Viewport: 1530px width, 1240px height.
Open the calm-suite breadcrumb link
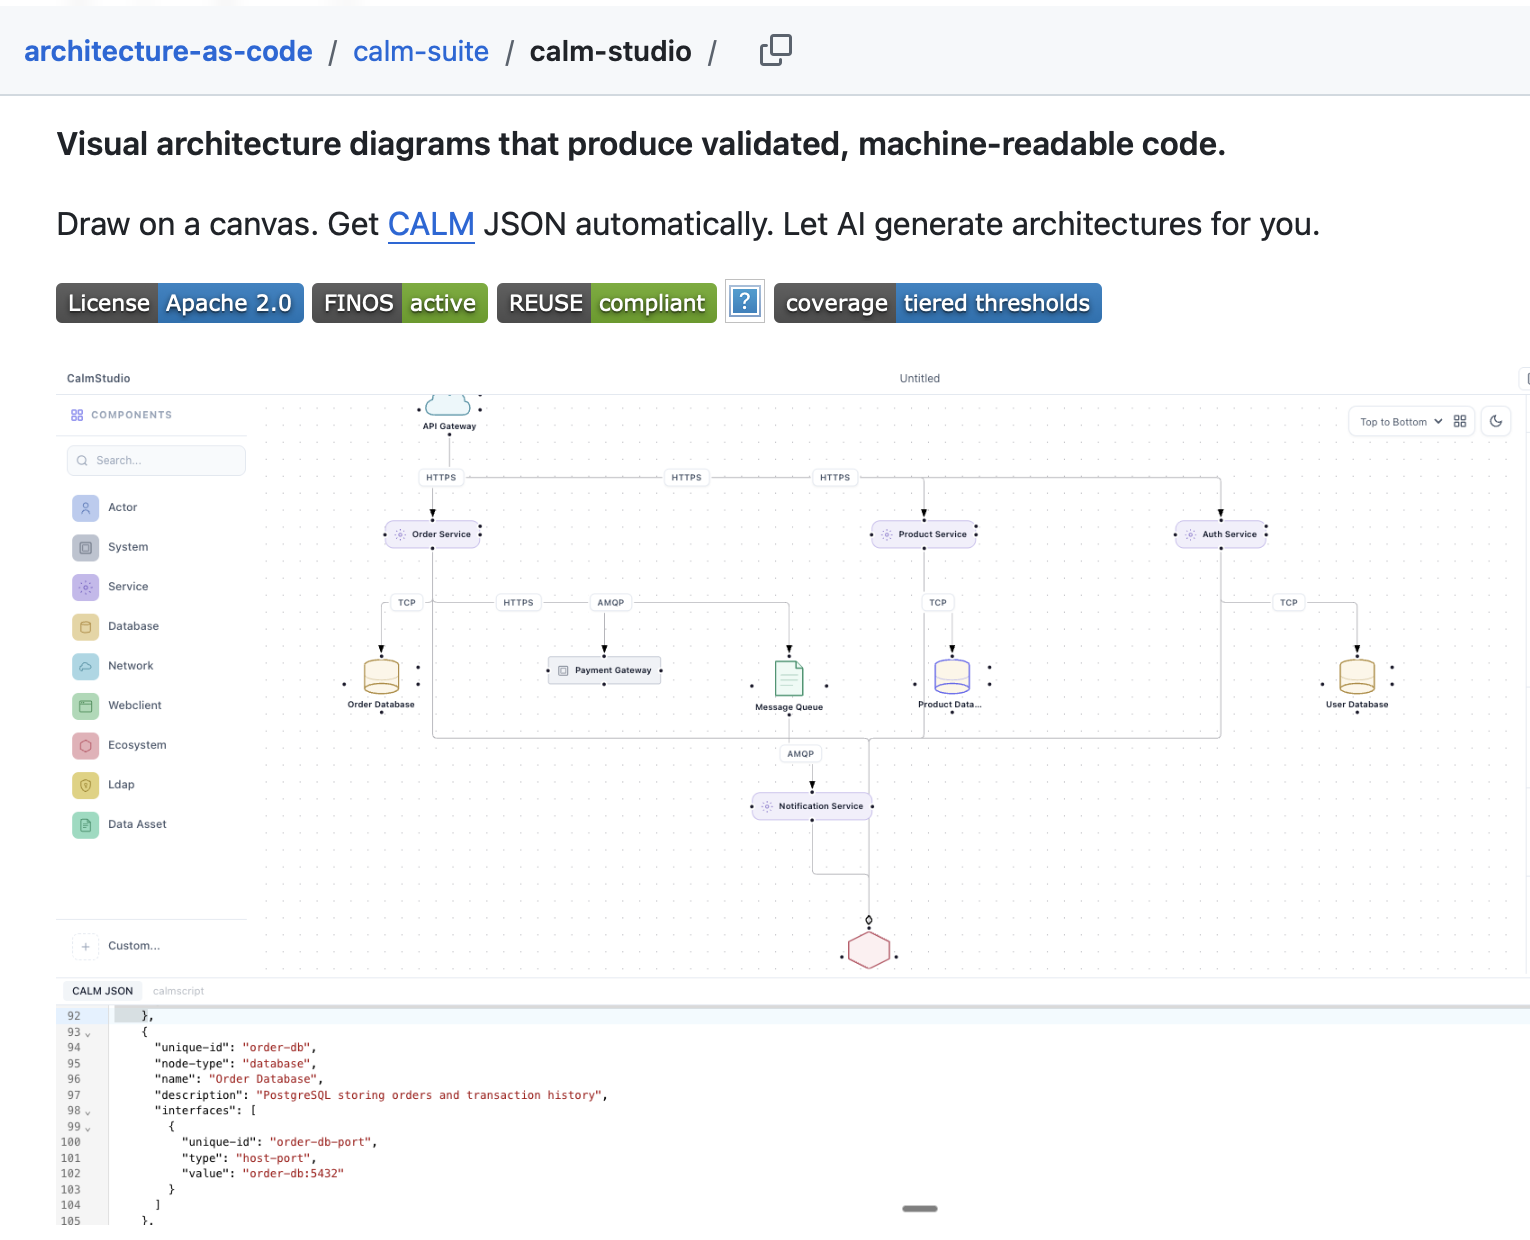421,51
